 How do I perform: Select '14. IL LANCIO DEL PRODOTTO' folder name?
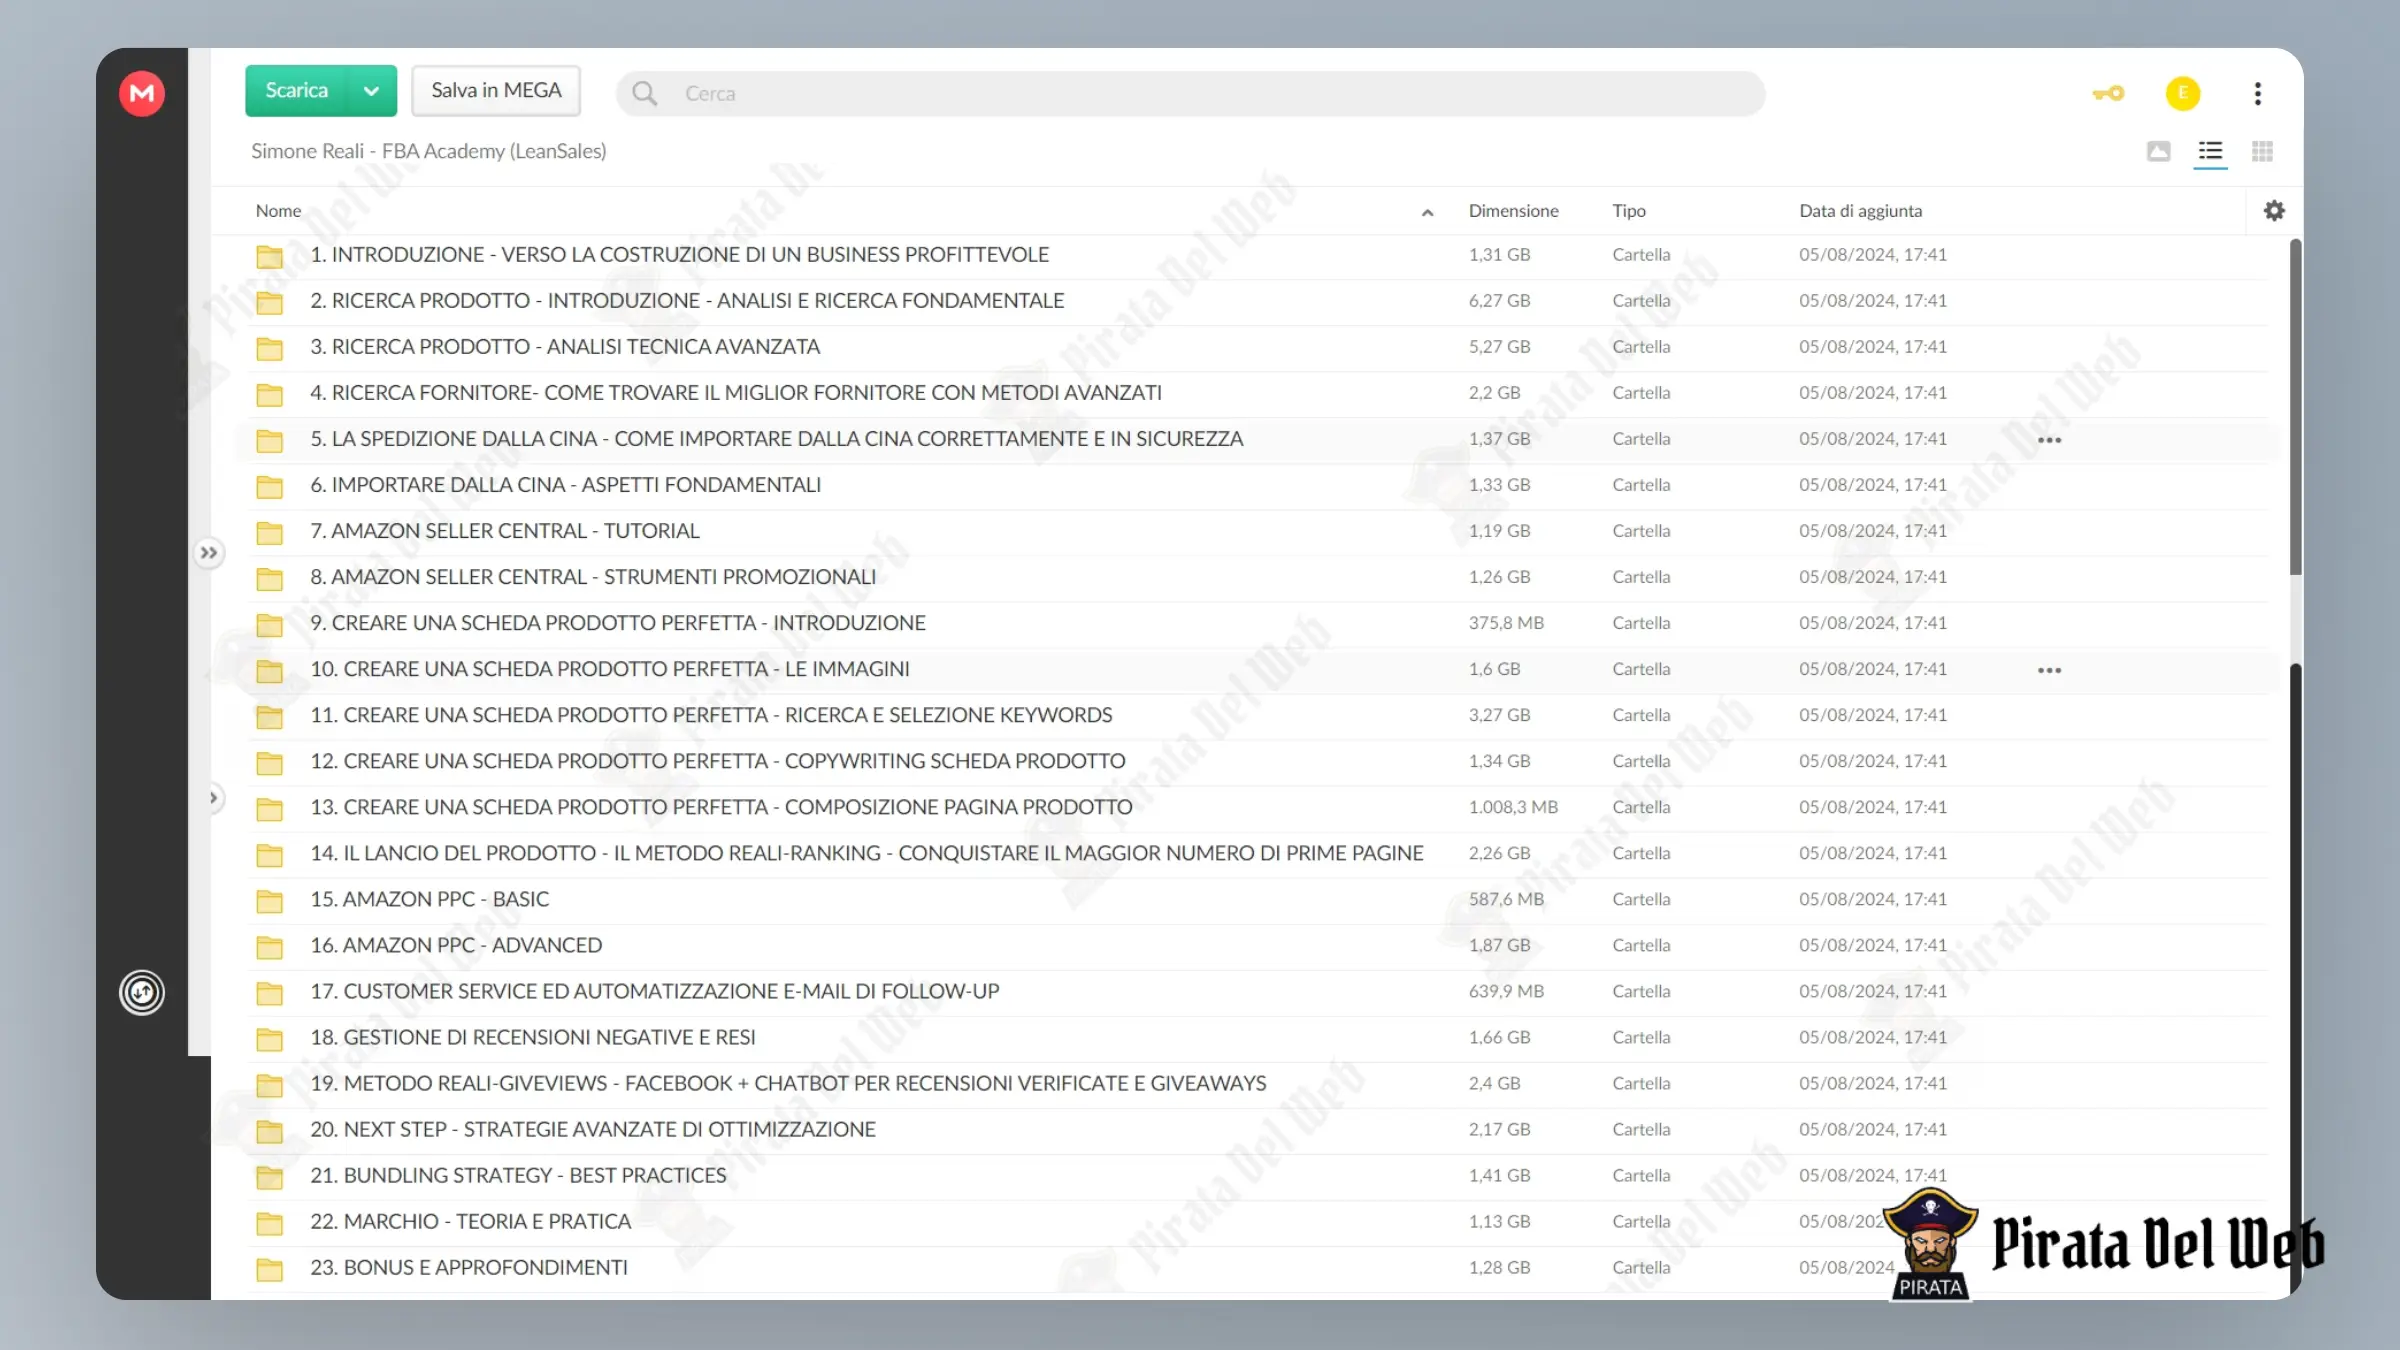point(867,853)
